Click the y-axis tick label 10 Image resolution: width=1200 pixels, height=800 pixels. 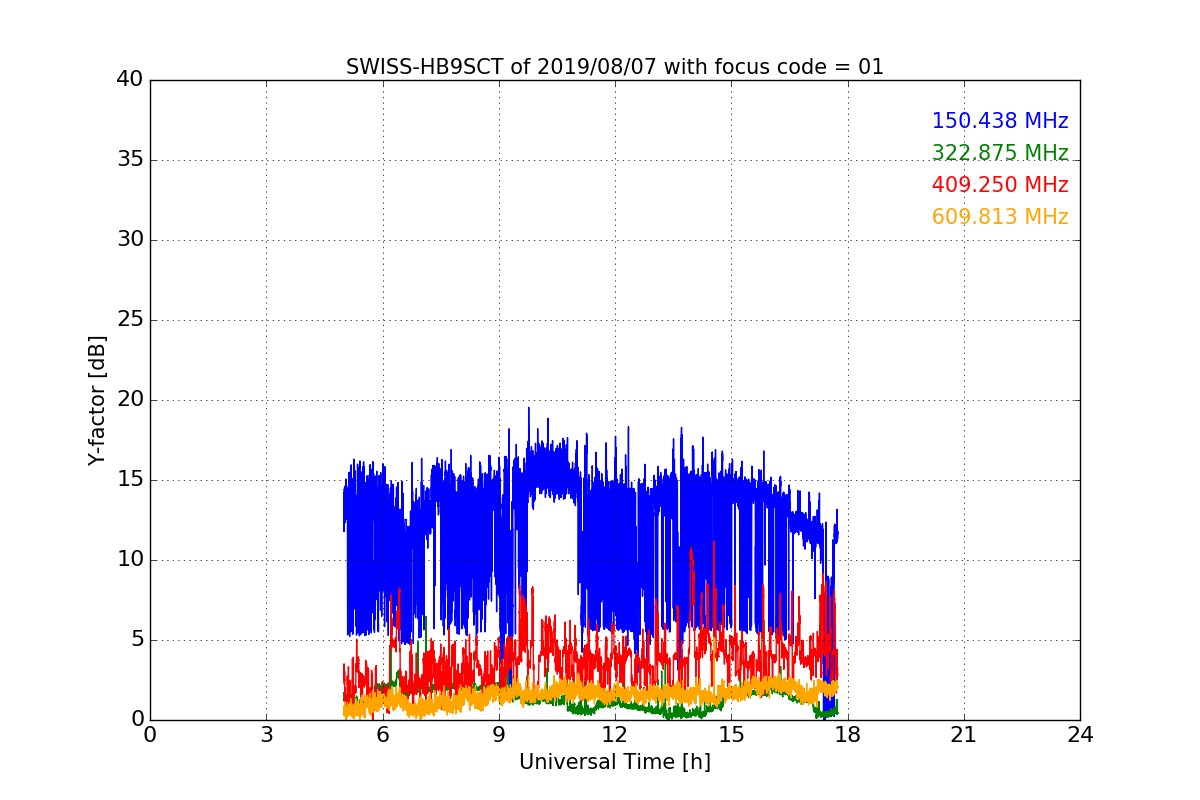130,560
